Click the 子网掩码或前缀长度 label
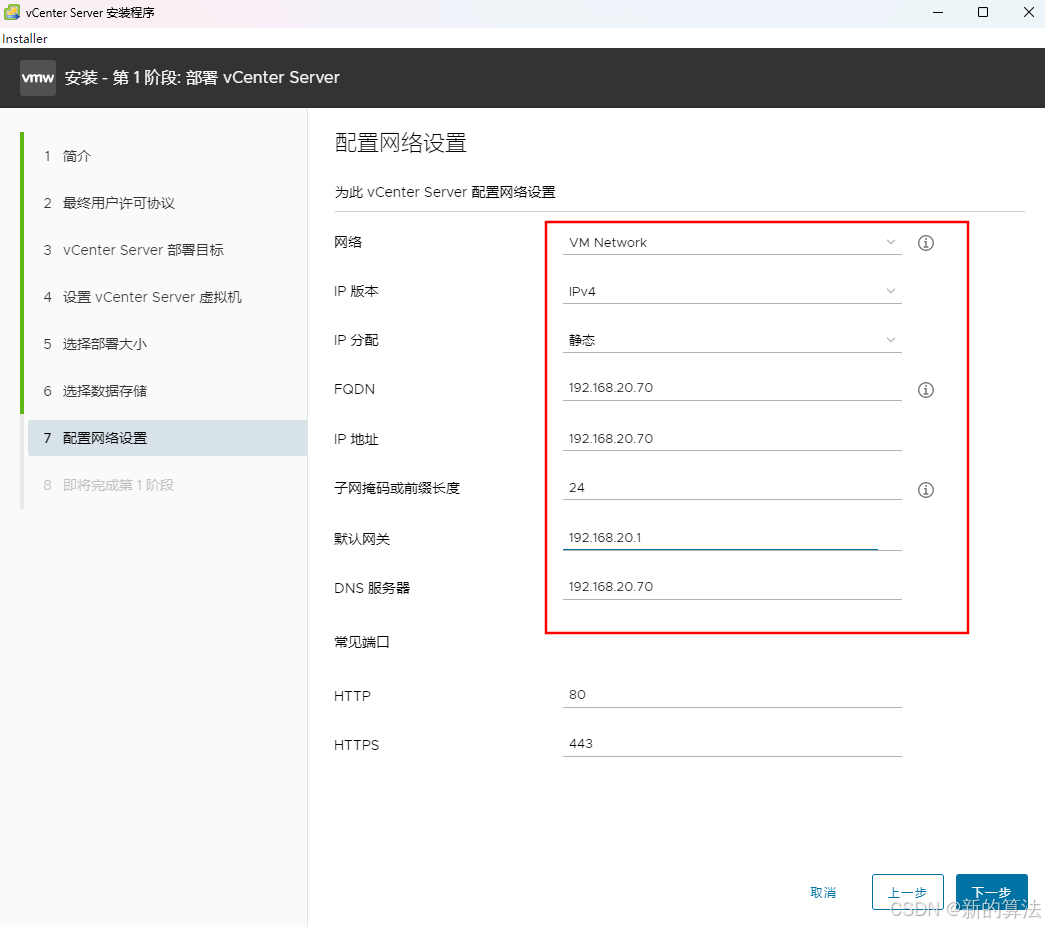Viewport: 1045px width, 927px height. pyautogui.click(x=397, y=488)
